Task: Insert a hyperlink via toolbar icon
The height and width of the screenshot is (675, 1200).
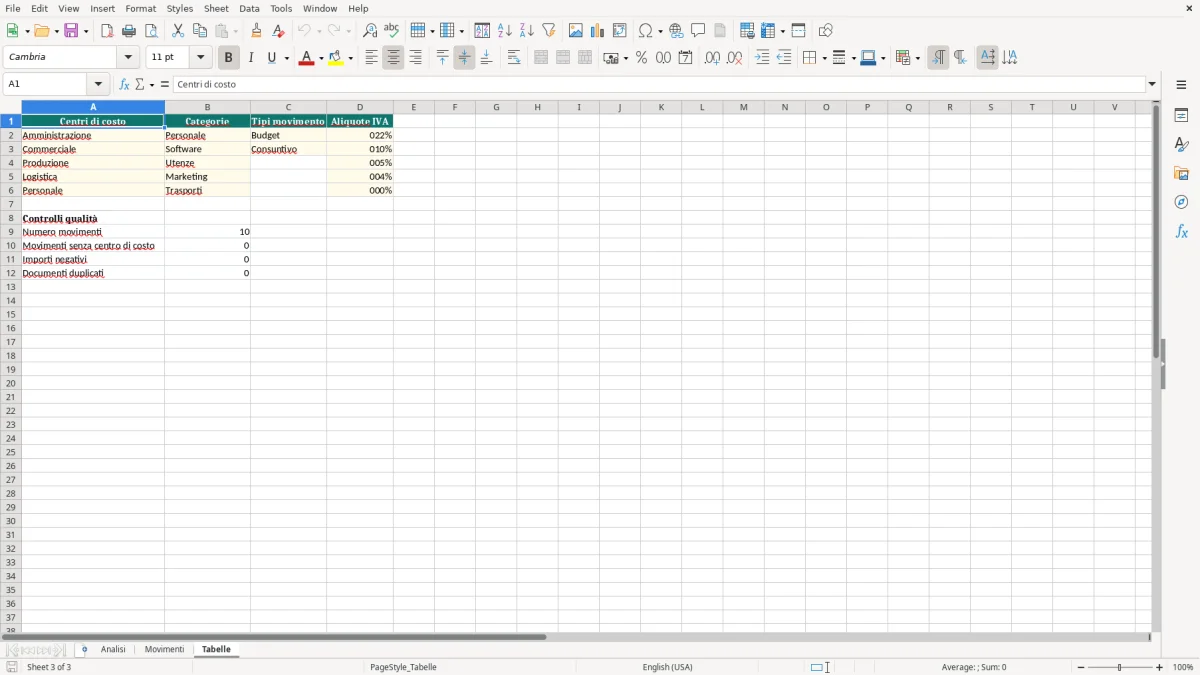Action: point(676,31)
